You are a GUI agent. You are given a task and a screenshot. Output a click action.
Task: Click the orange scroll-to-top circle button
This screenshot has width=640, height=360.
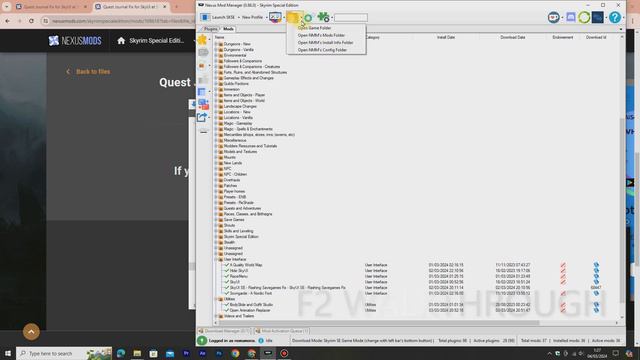(x=31, y=331)
